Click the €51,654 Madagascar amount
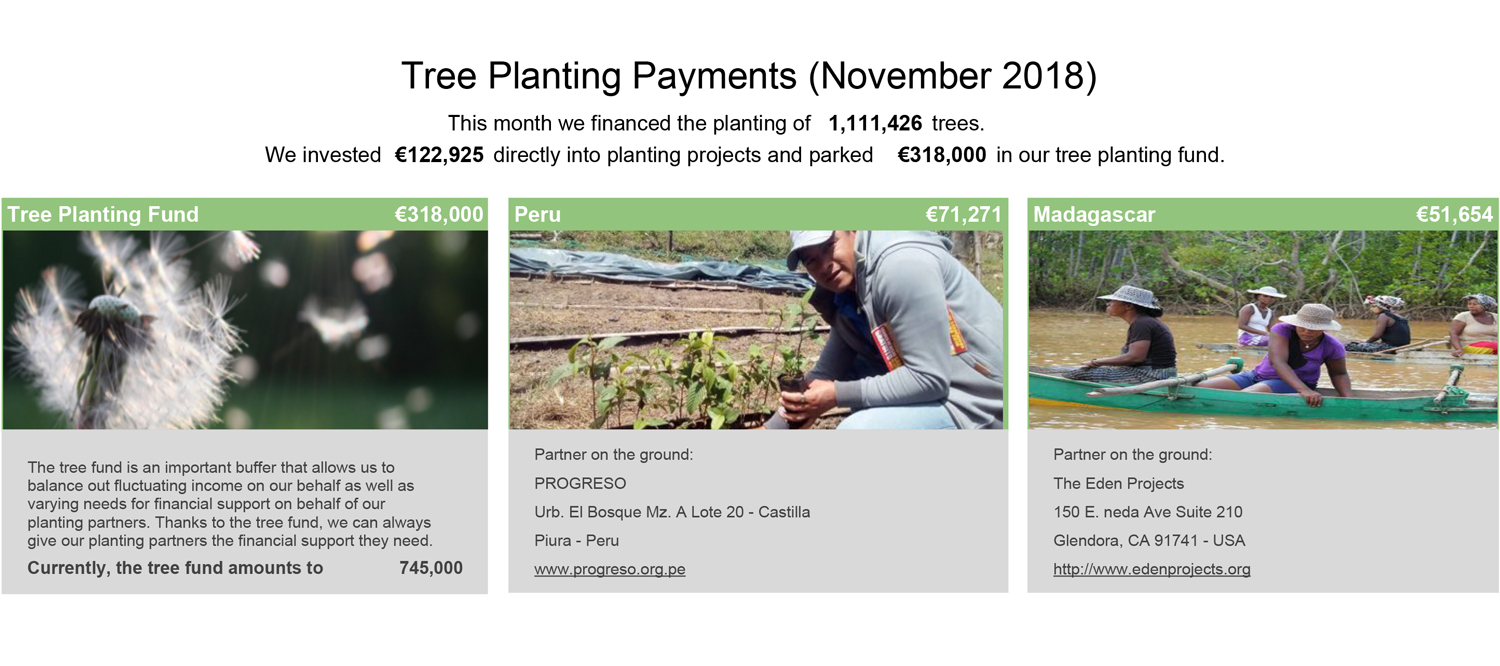The image size is (1500, 666). (1454, 214)
